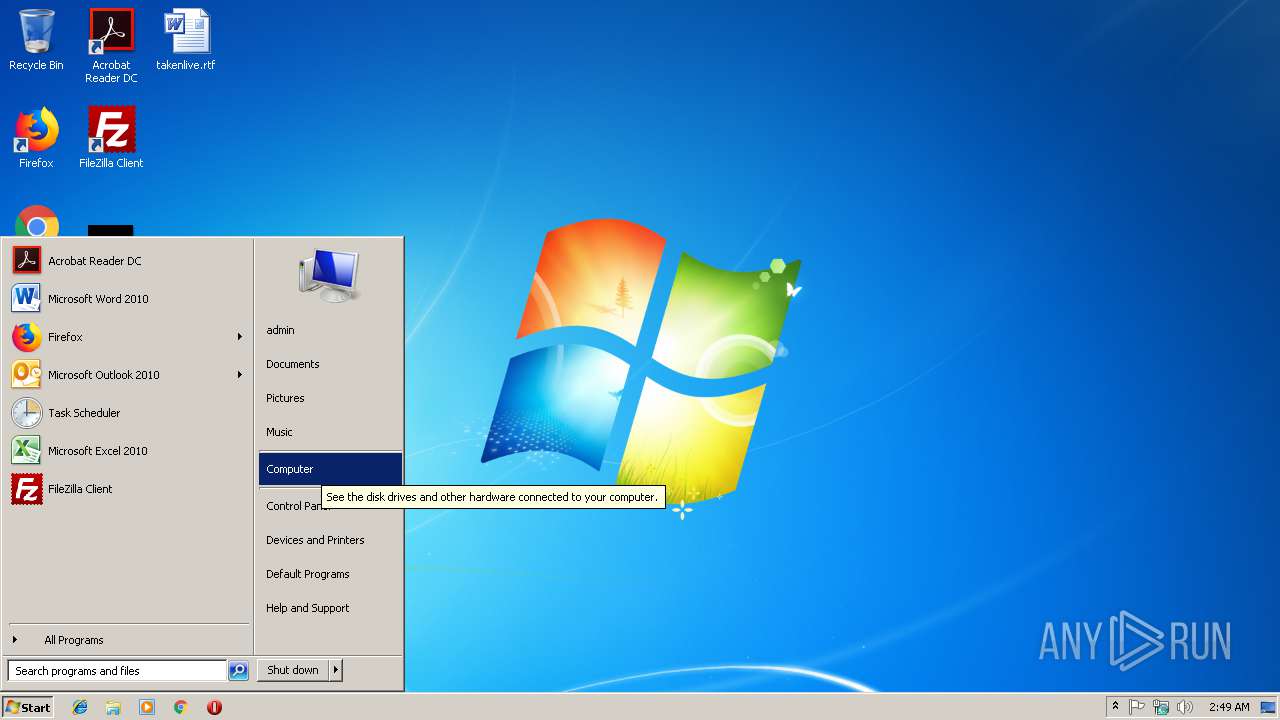Click the Start button

click(x=28, y=707)
